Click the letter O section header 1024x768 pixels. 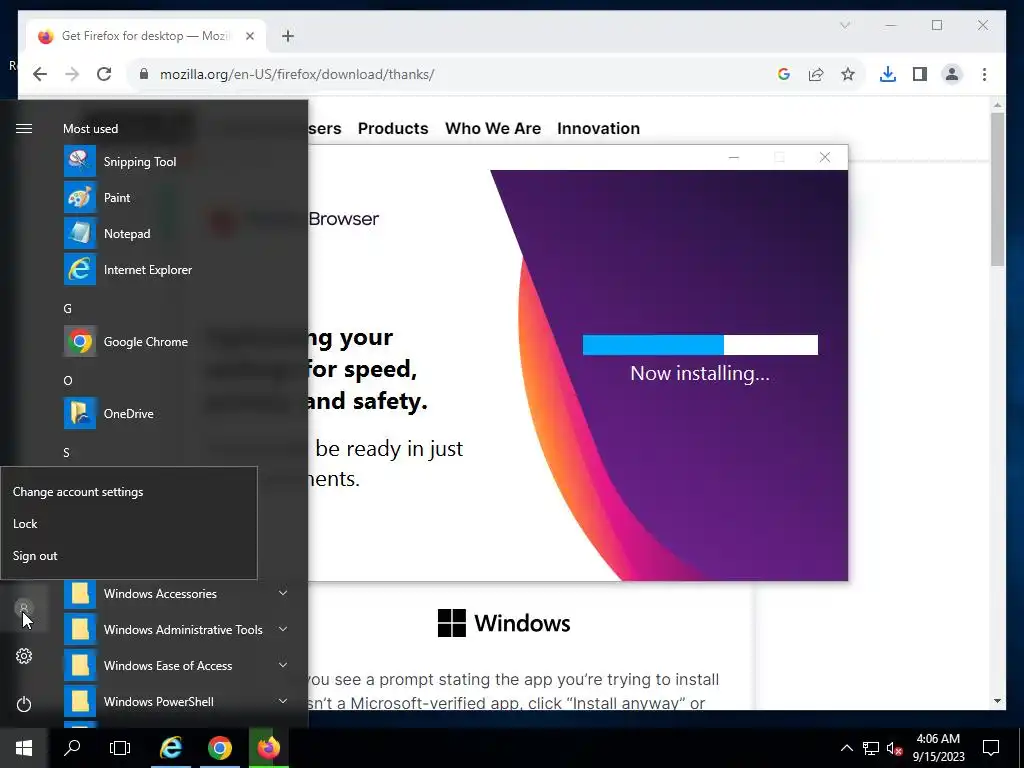(x=68, y=380)
